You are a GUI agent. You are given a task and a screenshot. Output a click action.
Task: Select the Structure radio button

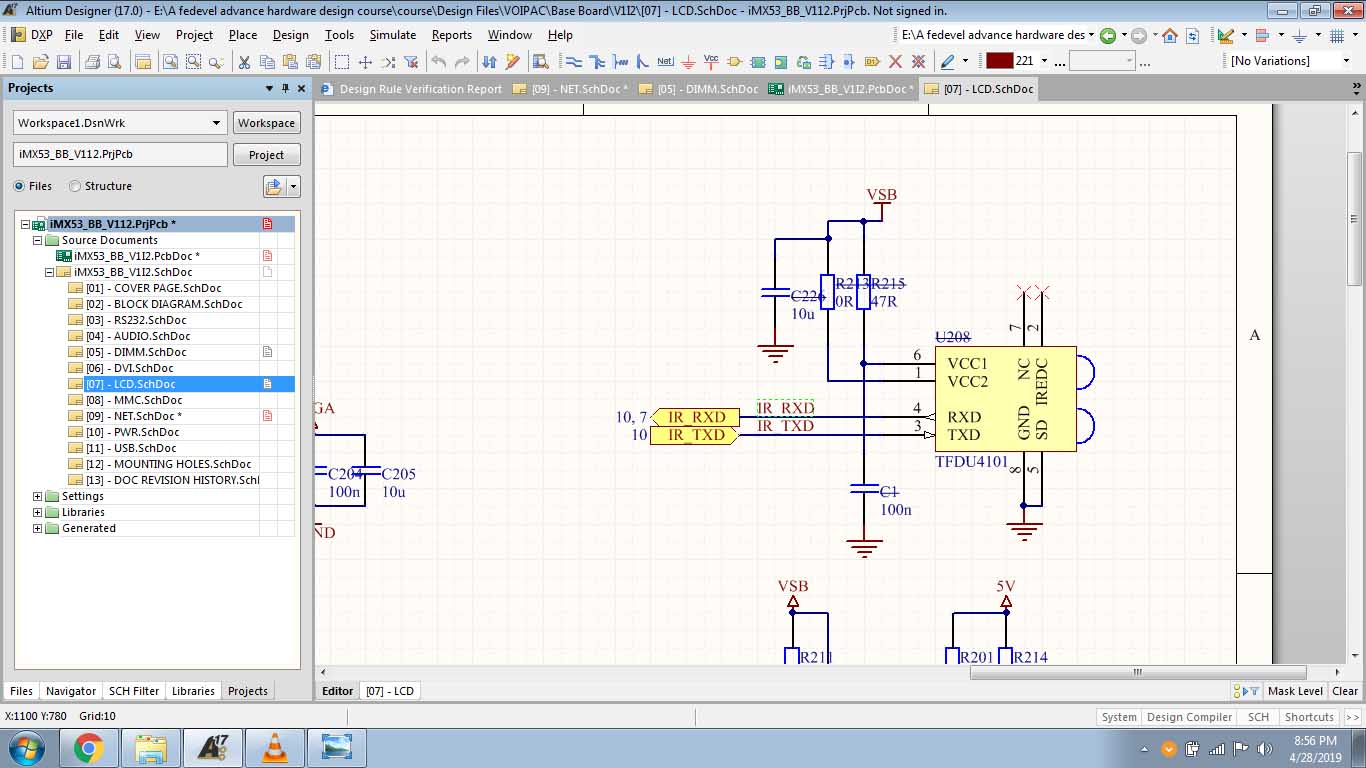click(x=75, y=186)
